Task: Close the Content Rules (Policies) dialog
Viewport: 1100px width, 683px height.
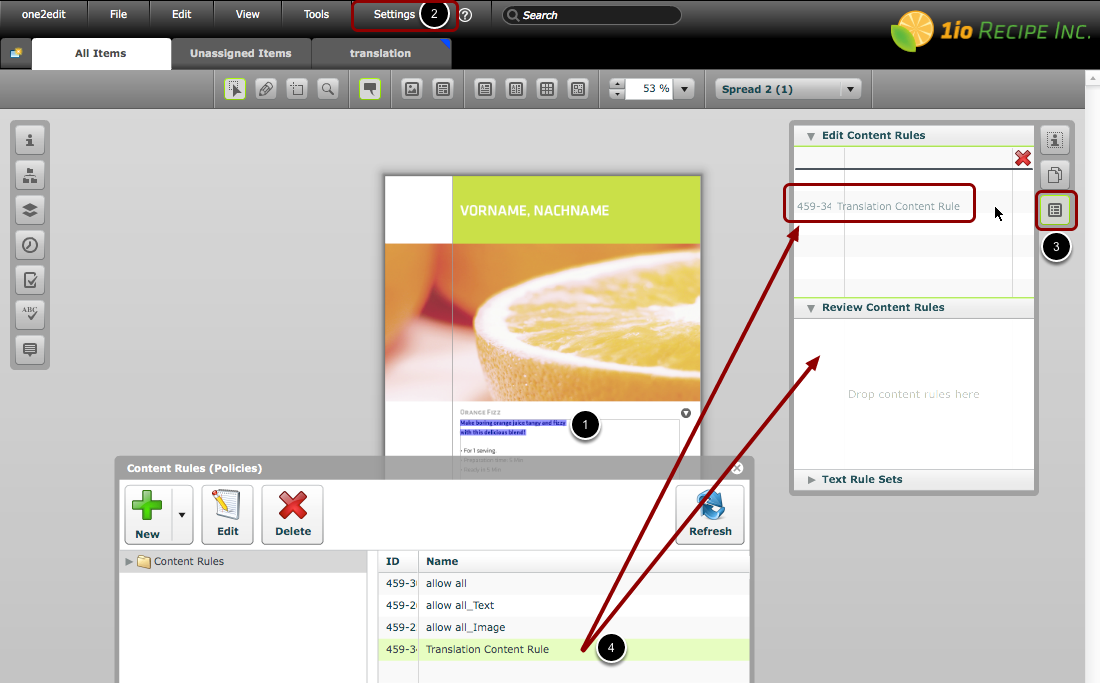Action: [737, 468]
